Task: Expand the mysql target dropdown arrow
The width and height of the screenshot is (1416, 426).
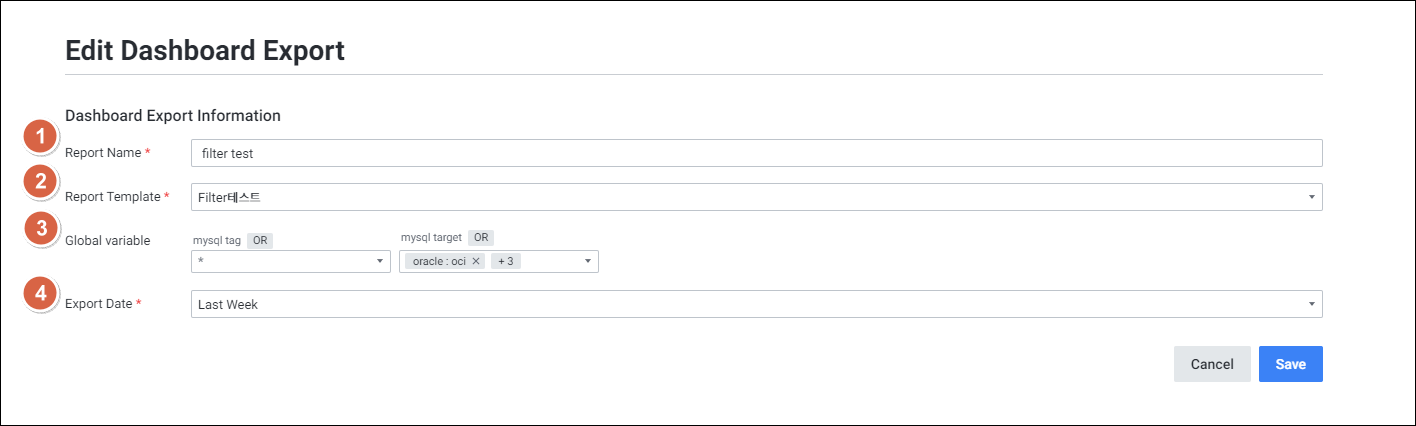Action: pyautogui.click(x=588, y=262)
